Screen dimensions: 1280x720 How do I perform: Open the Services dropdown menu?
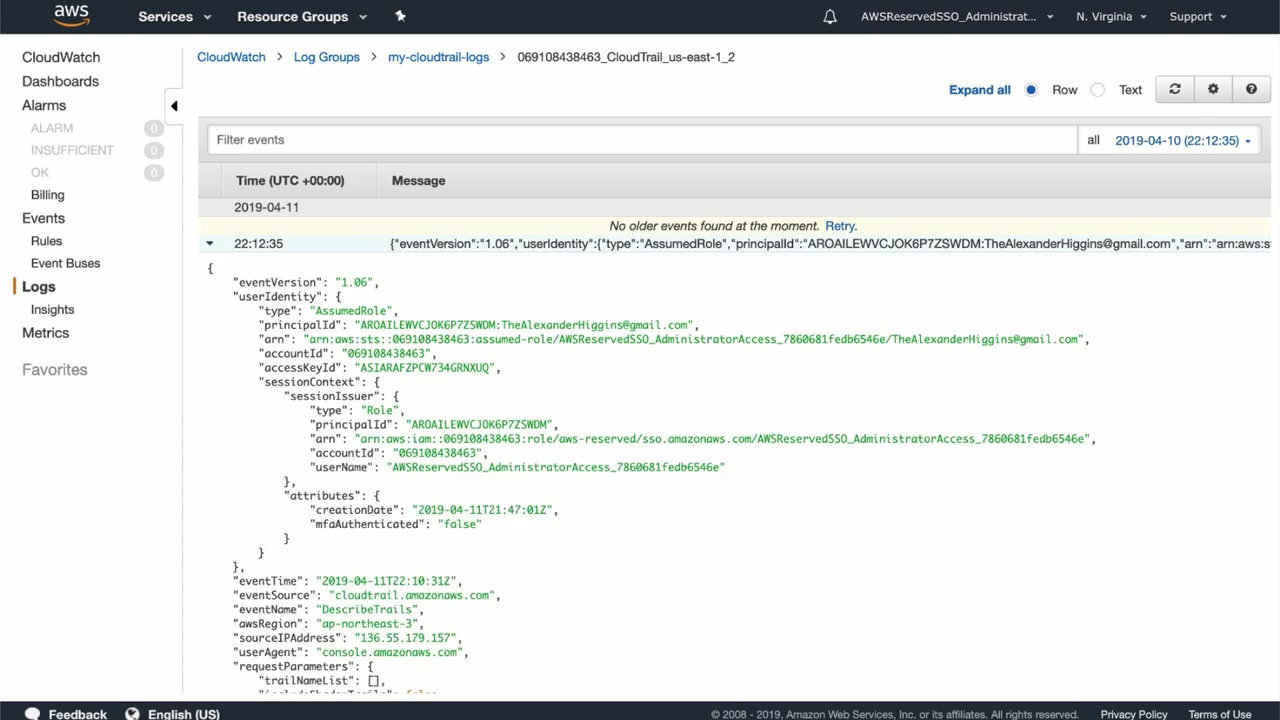(x=174, y=17)
